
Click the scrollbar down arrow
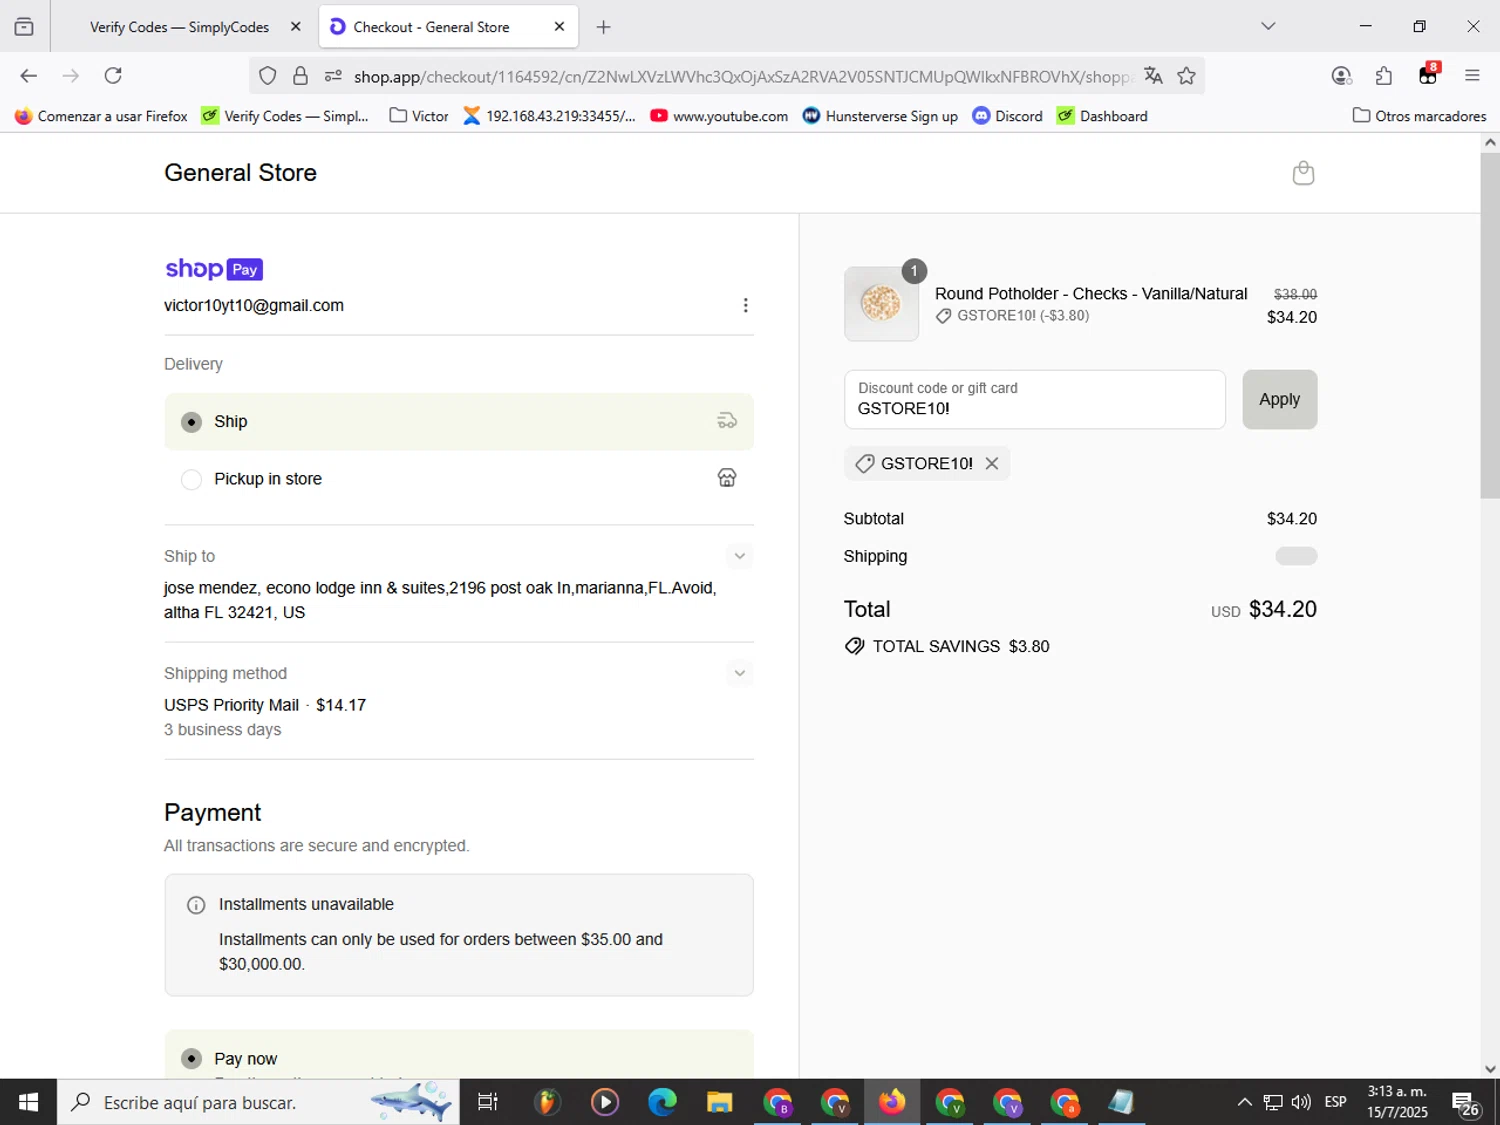click(x=1490, y=1069)
